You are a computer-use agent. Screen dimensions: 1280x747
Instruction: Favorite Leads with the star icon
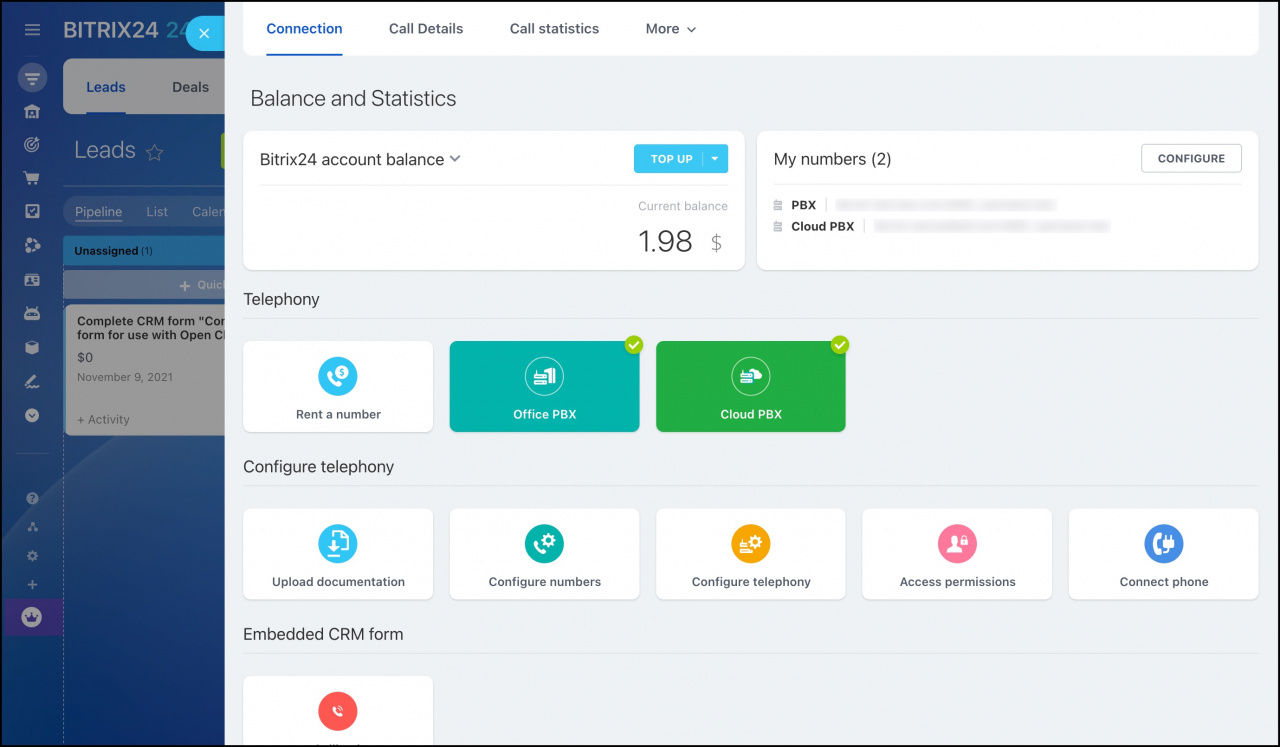(x=155, y=153)
